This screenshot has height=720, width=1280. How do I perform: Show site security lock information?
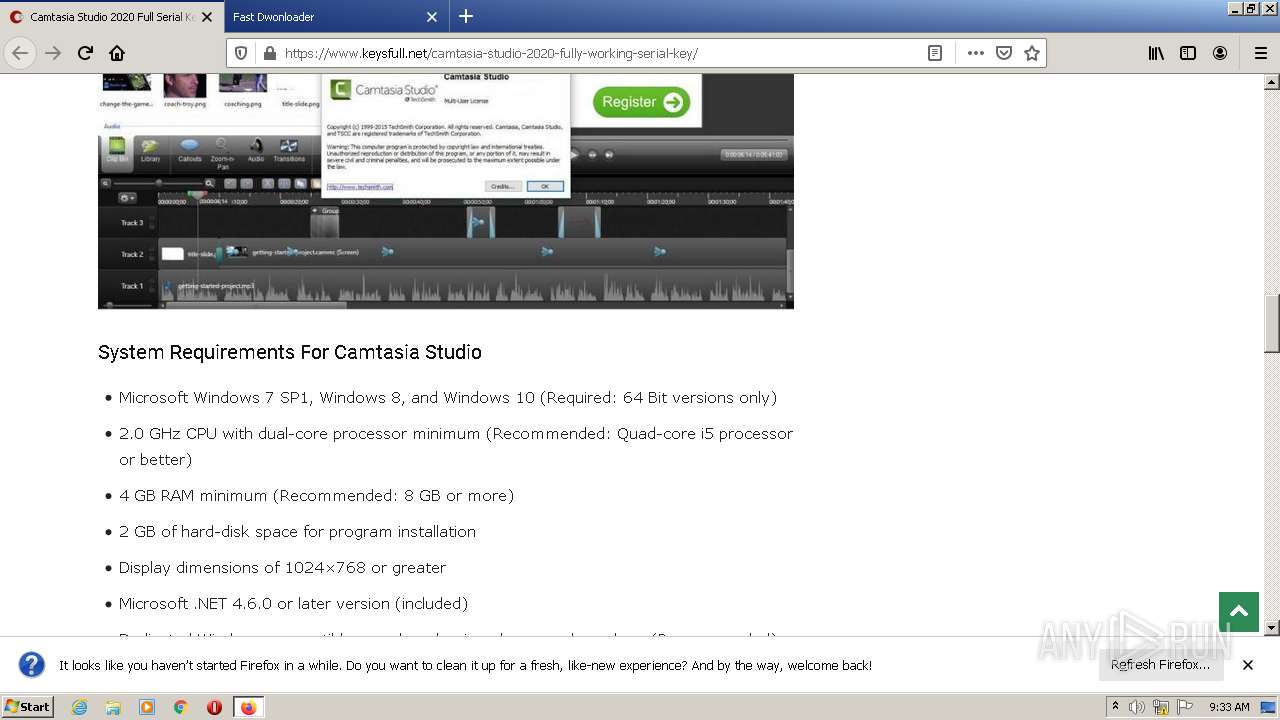click(269, 53)
